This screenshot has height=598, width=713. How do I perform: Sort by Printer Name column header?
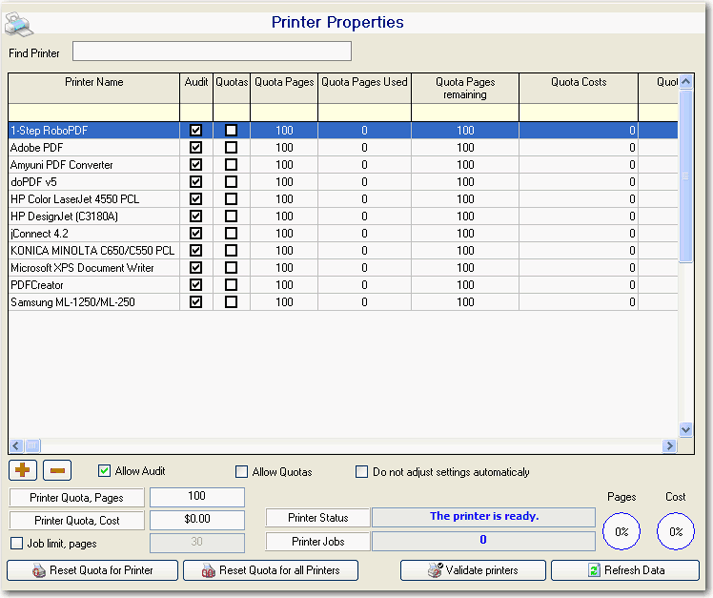pyautogui.click(x=94, y=88)
